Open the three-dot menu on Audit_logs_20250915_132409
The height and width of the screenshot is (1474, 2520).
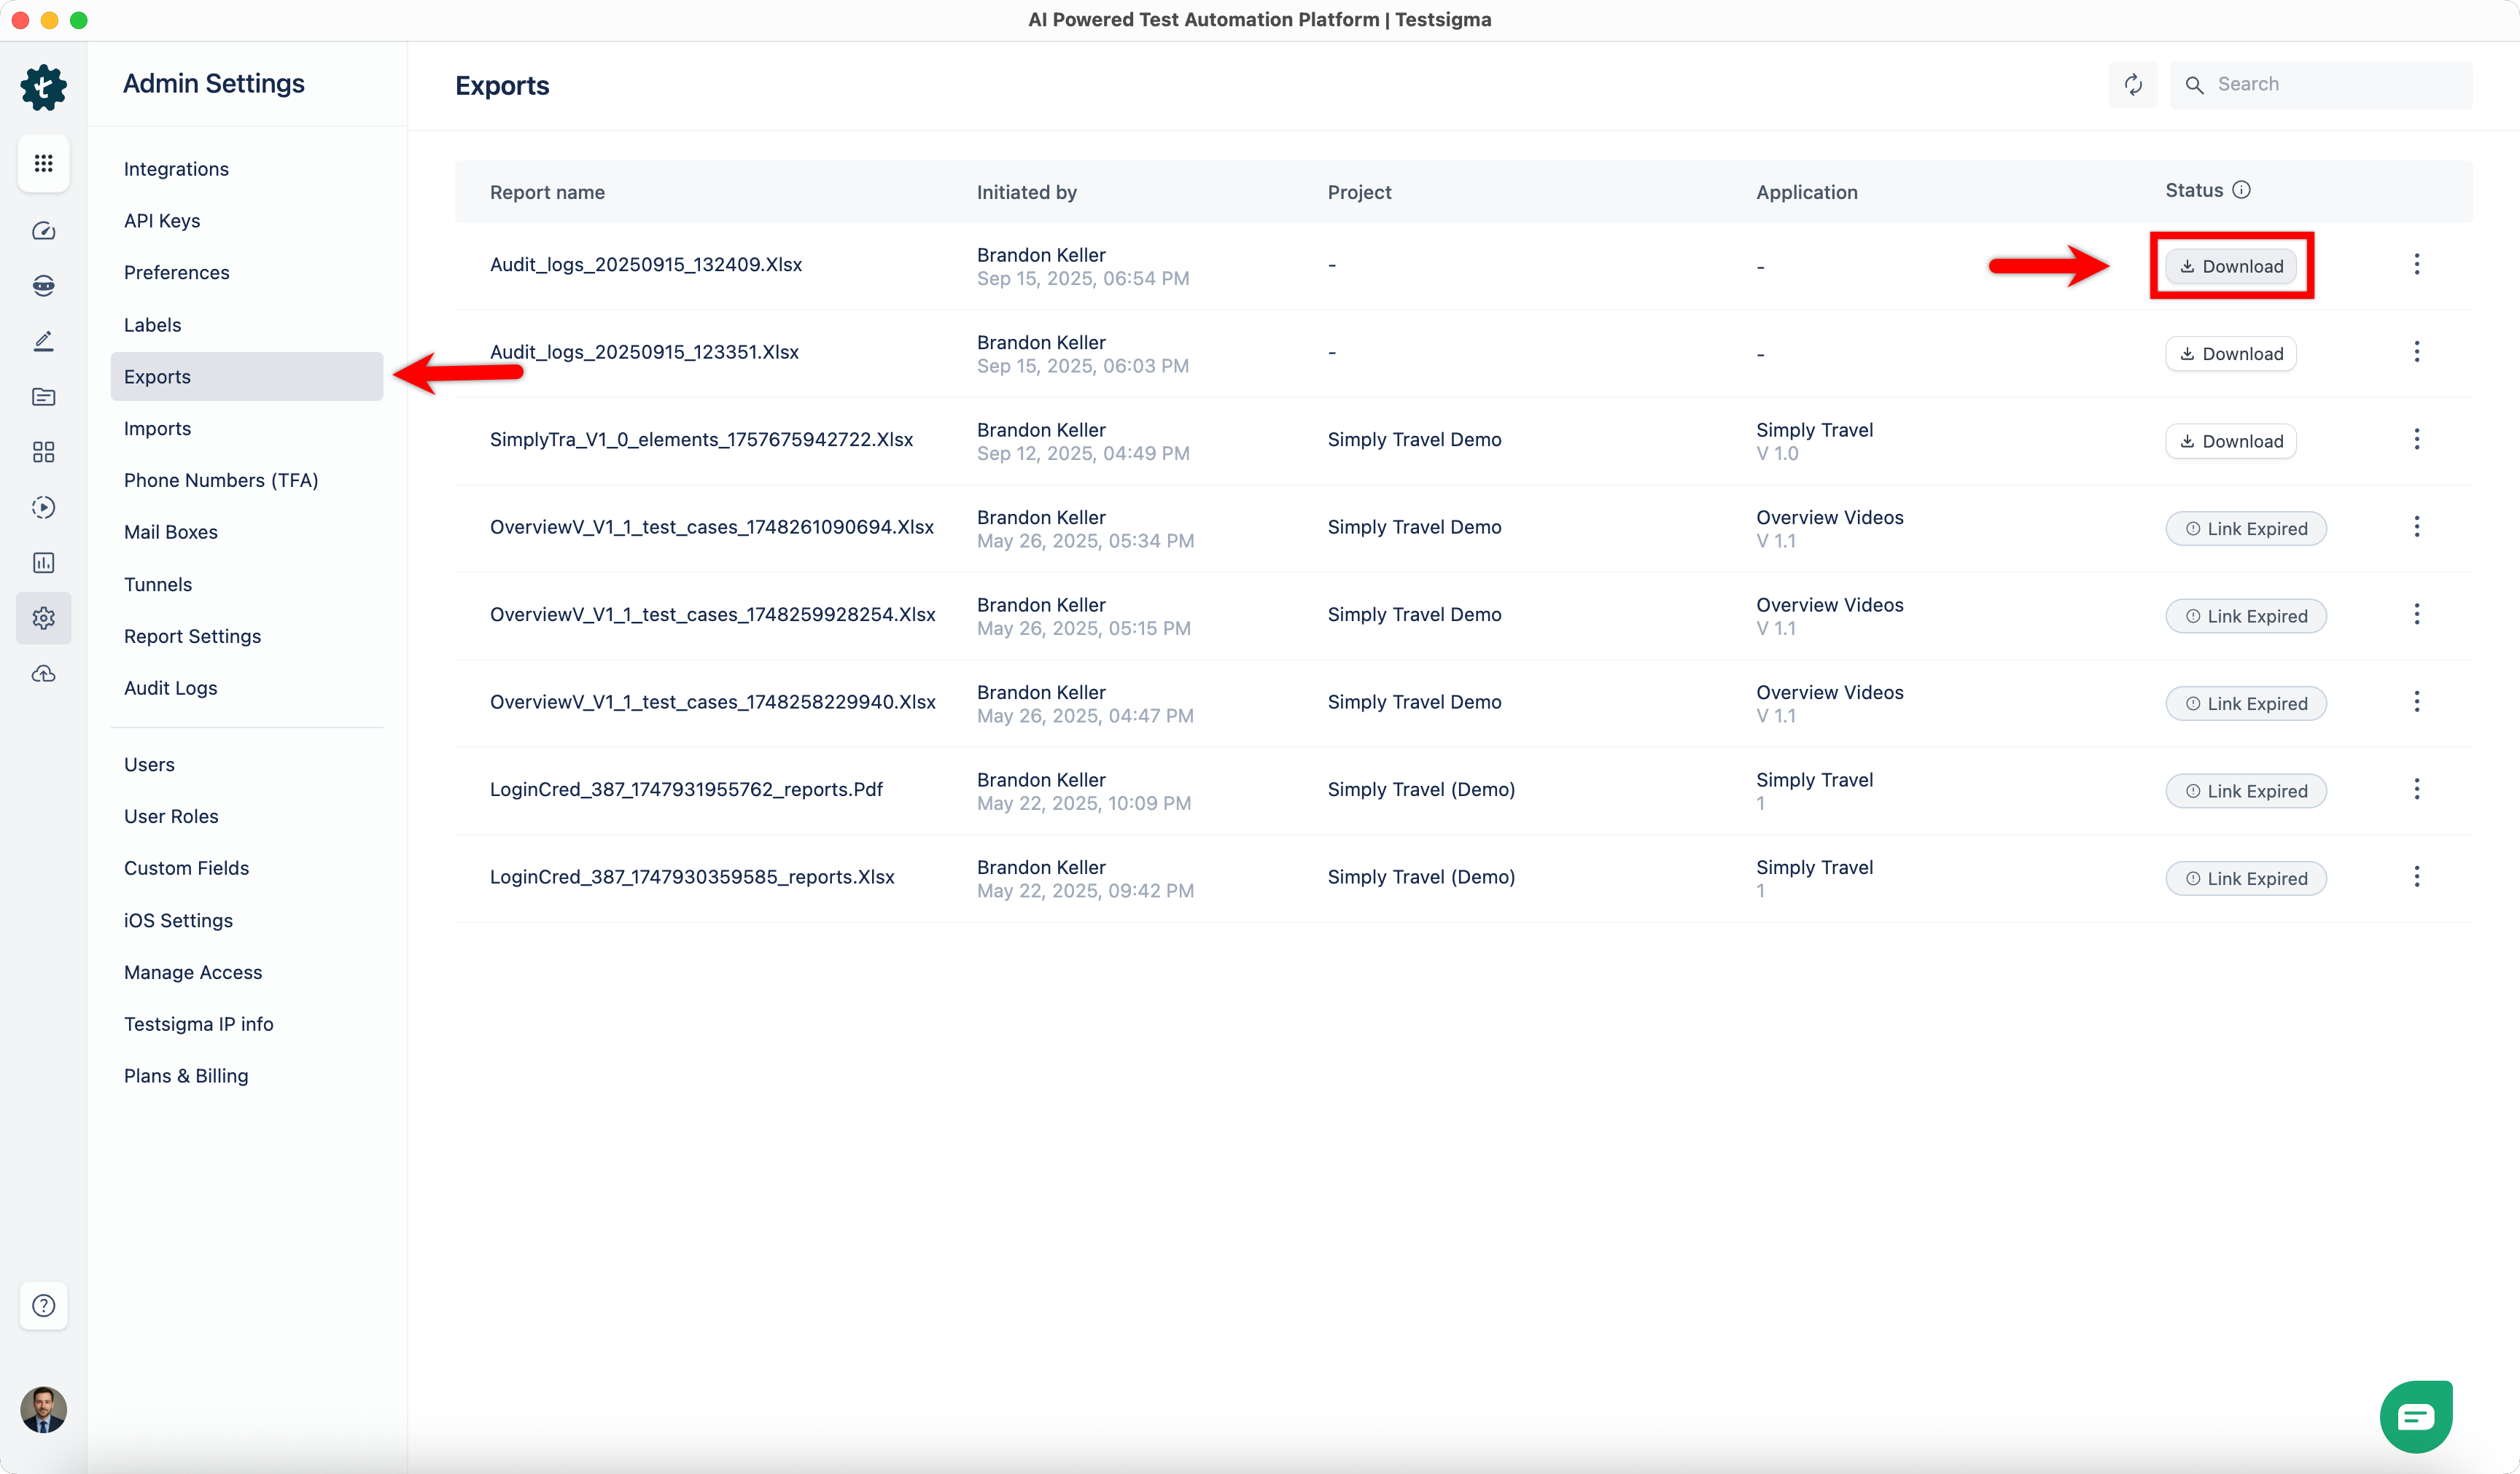coord(2417,263)
